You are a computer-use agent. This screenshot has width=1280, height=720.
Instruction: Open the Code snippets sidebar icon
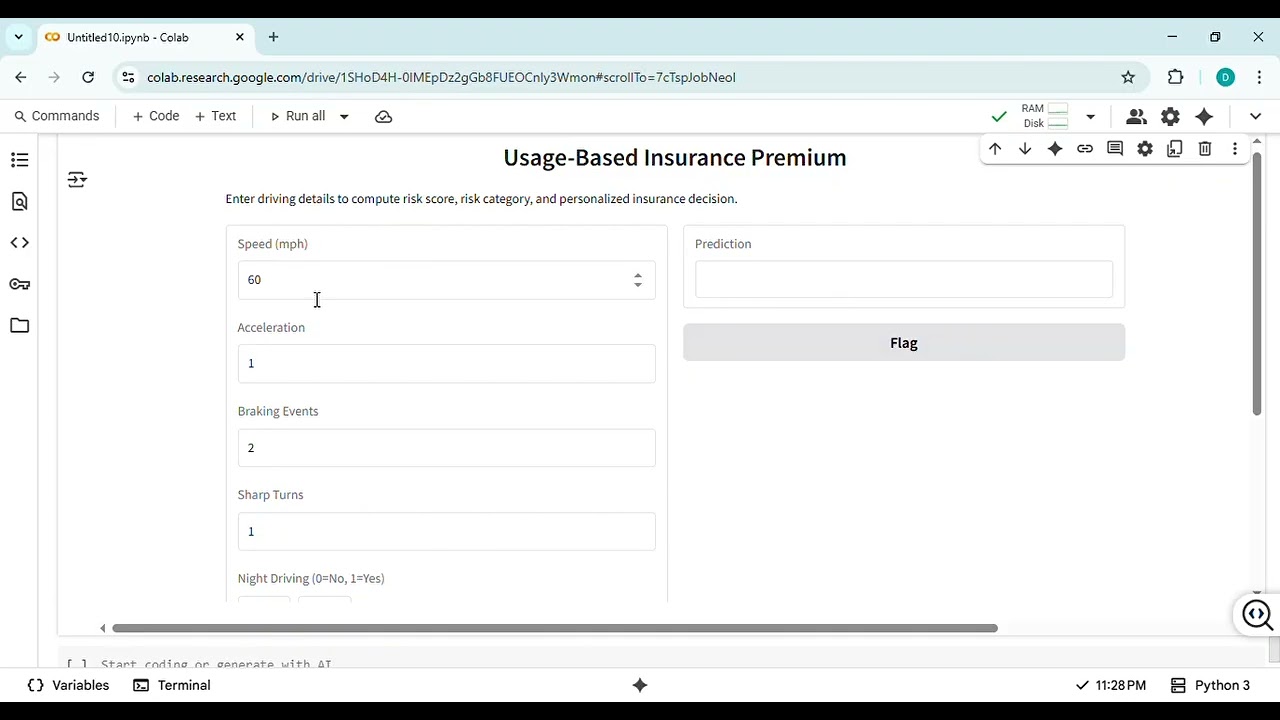click(19, 243)
